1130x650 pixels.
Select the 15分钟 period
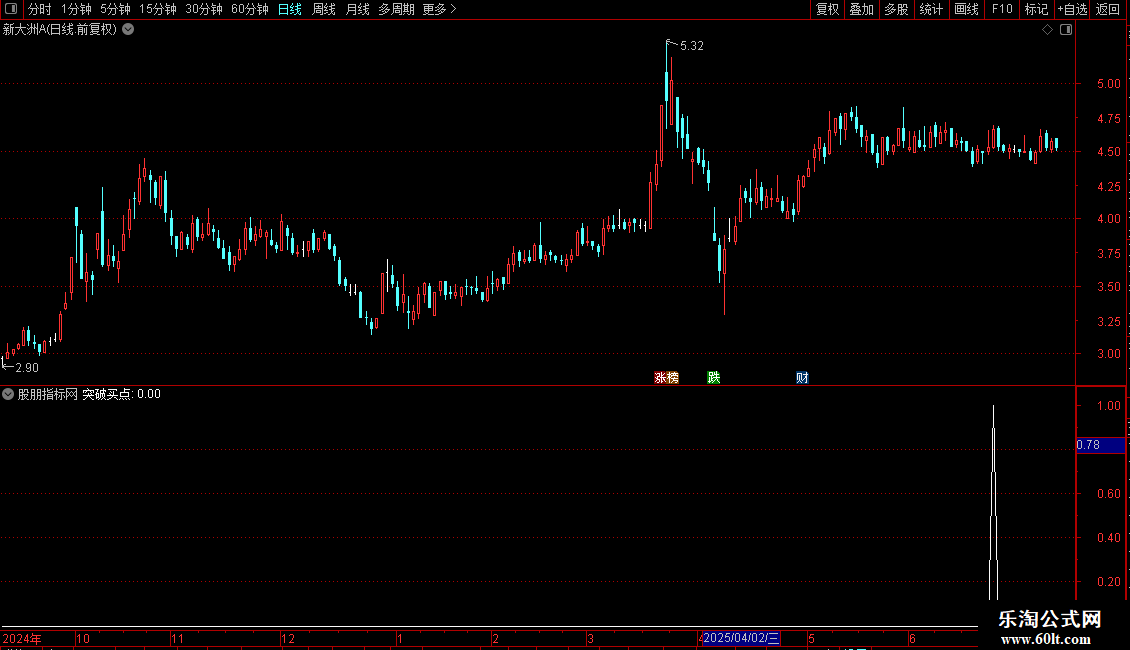tap(157, 9)
